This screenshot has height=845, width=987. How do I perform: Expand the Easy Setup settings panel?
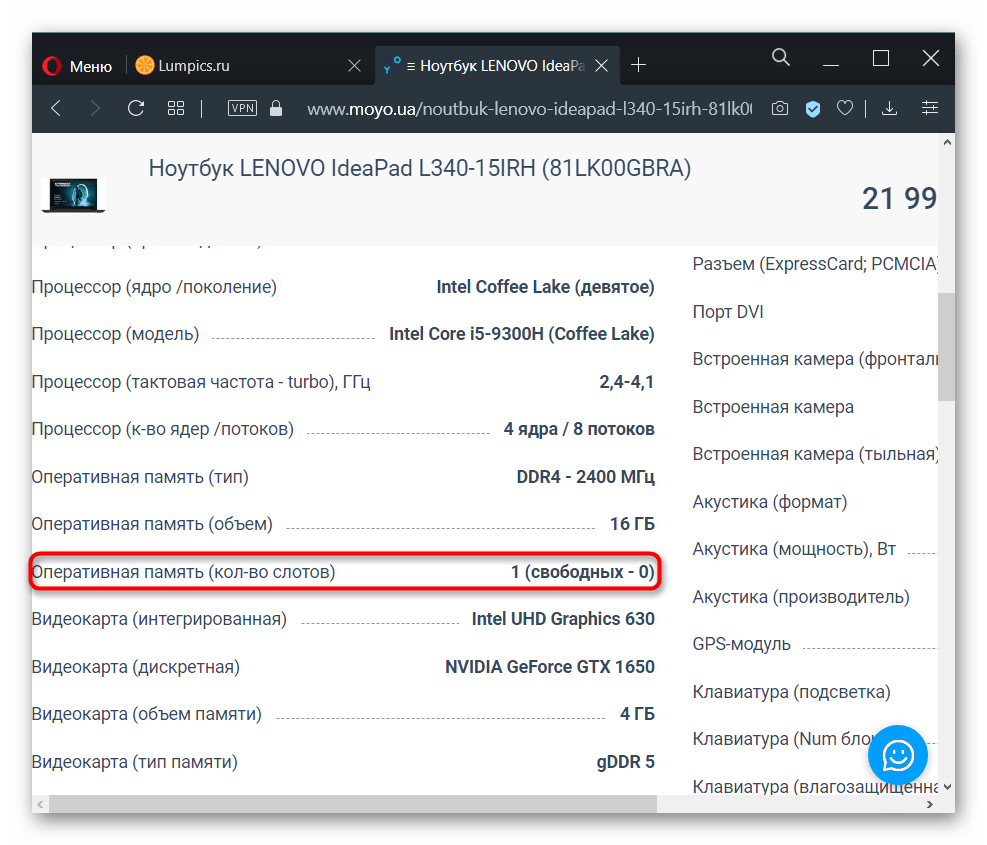point(930,108)
